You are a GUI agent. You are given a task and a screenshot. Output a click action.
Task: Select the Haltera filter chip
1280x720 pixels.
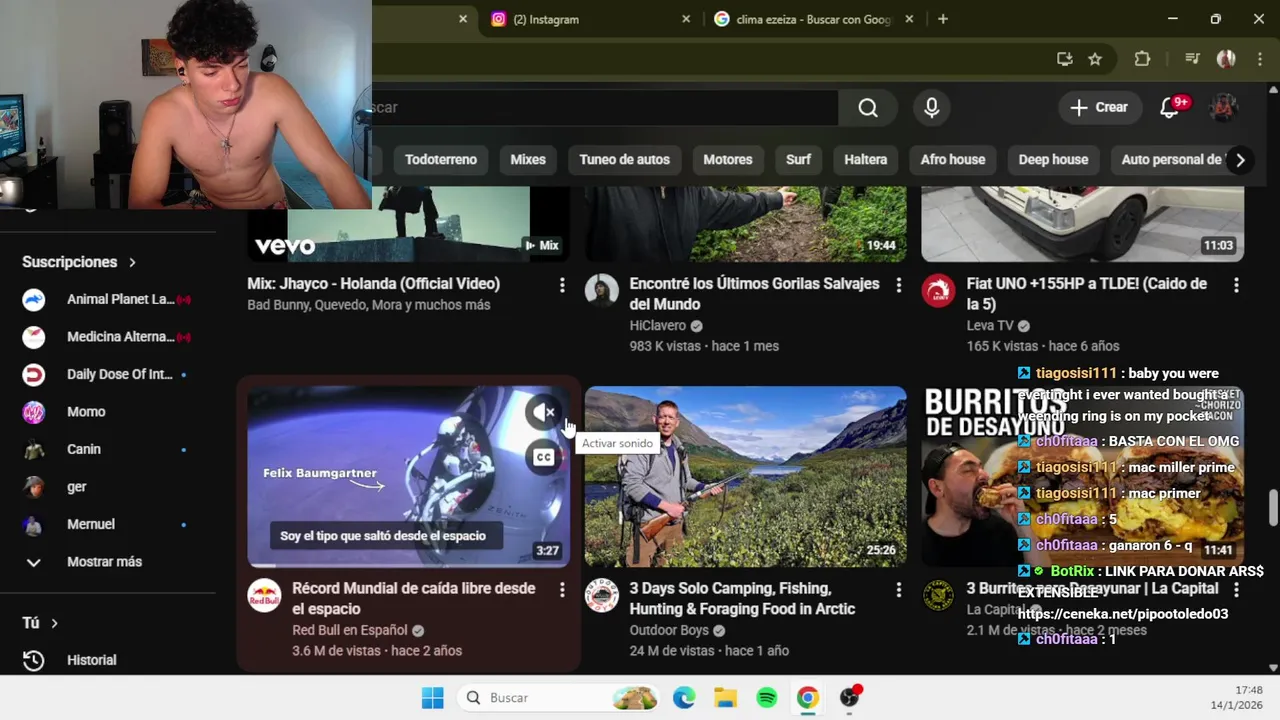pyautogui.click(x=866, y=160)
